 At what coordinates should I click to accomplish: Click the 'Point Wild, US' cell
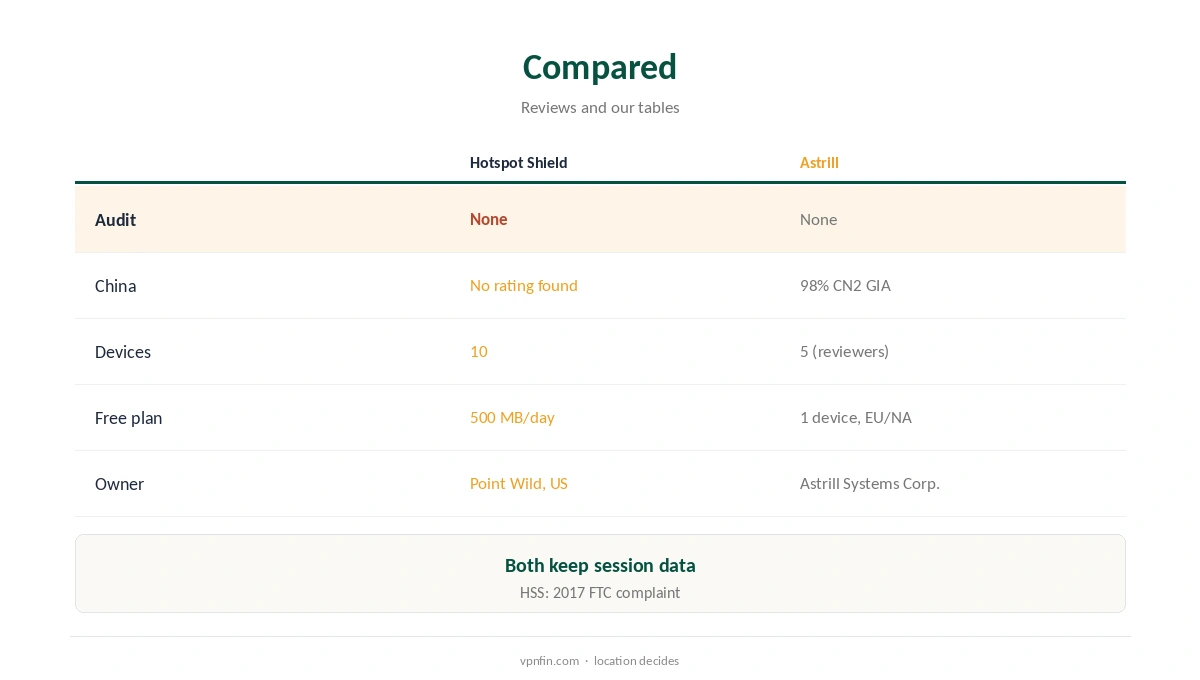518,483
